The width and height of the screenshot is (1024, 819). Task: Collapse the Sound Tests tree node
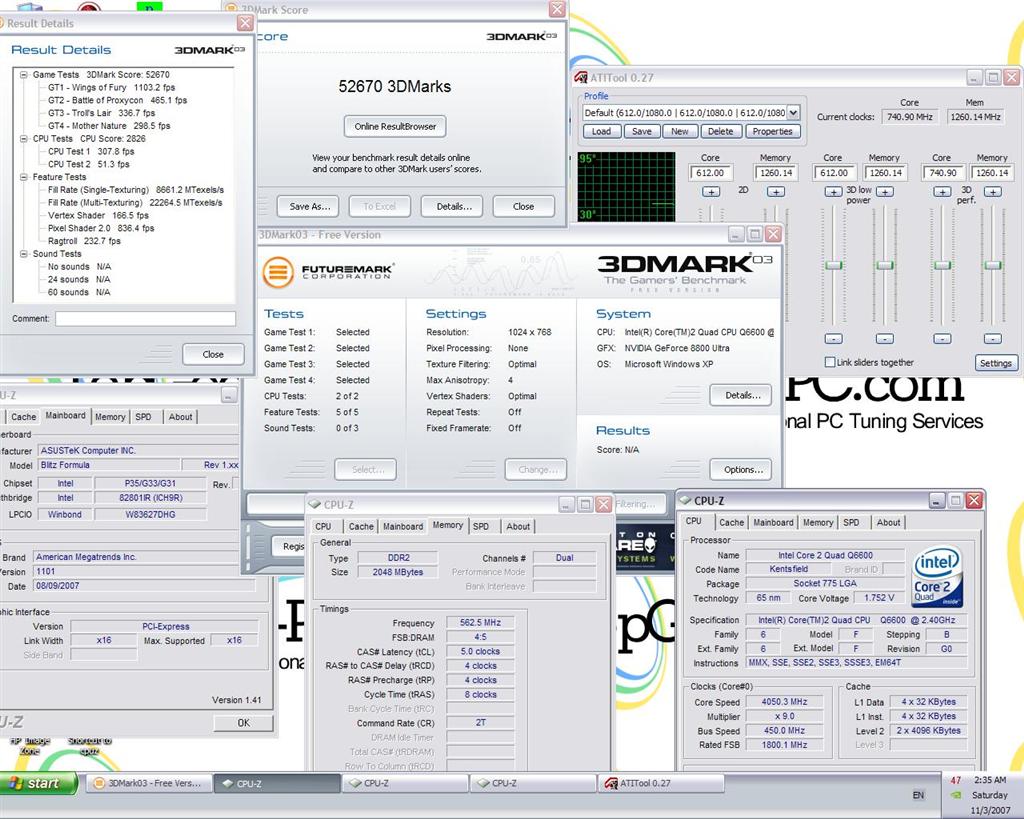(24, 254)
